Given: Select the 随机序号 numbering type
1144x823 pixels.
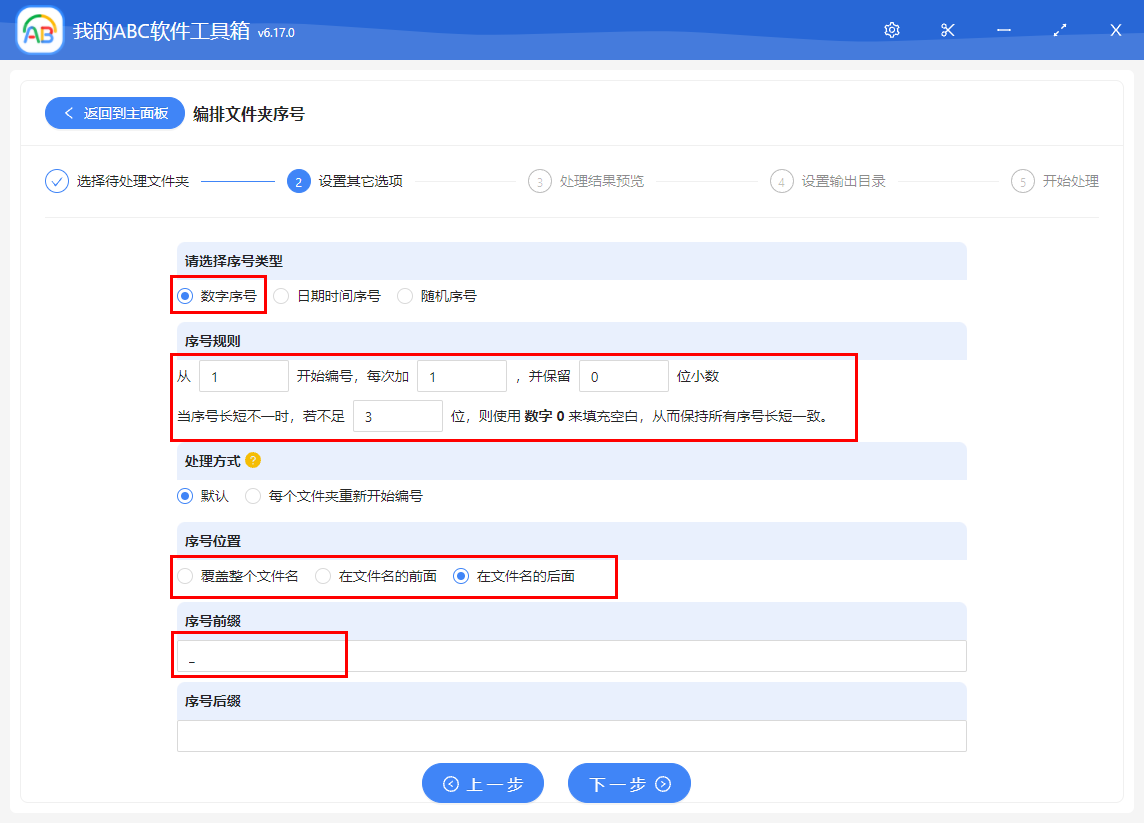Looking at the screenshot, I should 404,296.
